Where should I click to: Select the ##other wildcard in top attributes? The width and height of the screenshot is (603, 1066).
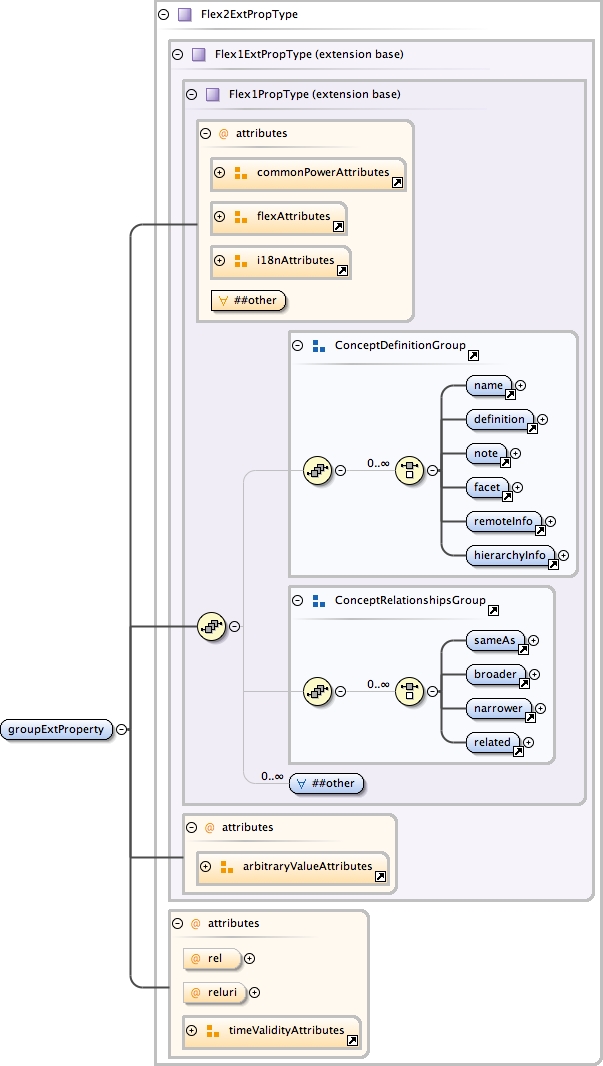click(x=249, y=299)
